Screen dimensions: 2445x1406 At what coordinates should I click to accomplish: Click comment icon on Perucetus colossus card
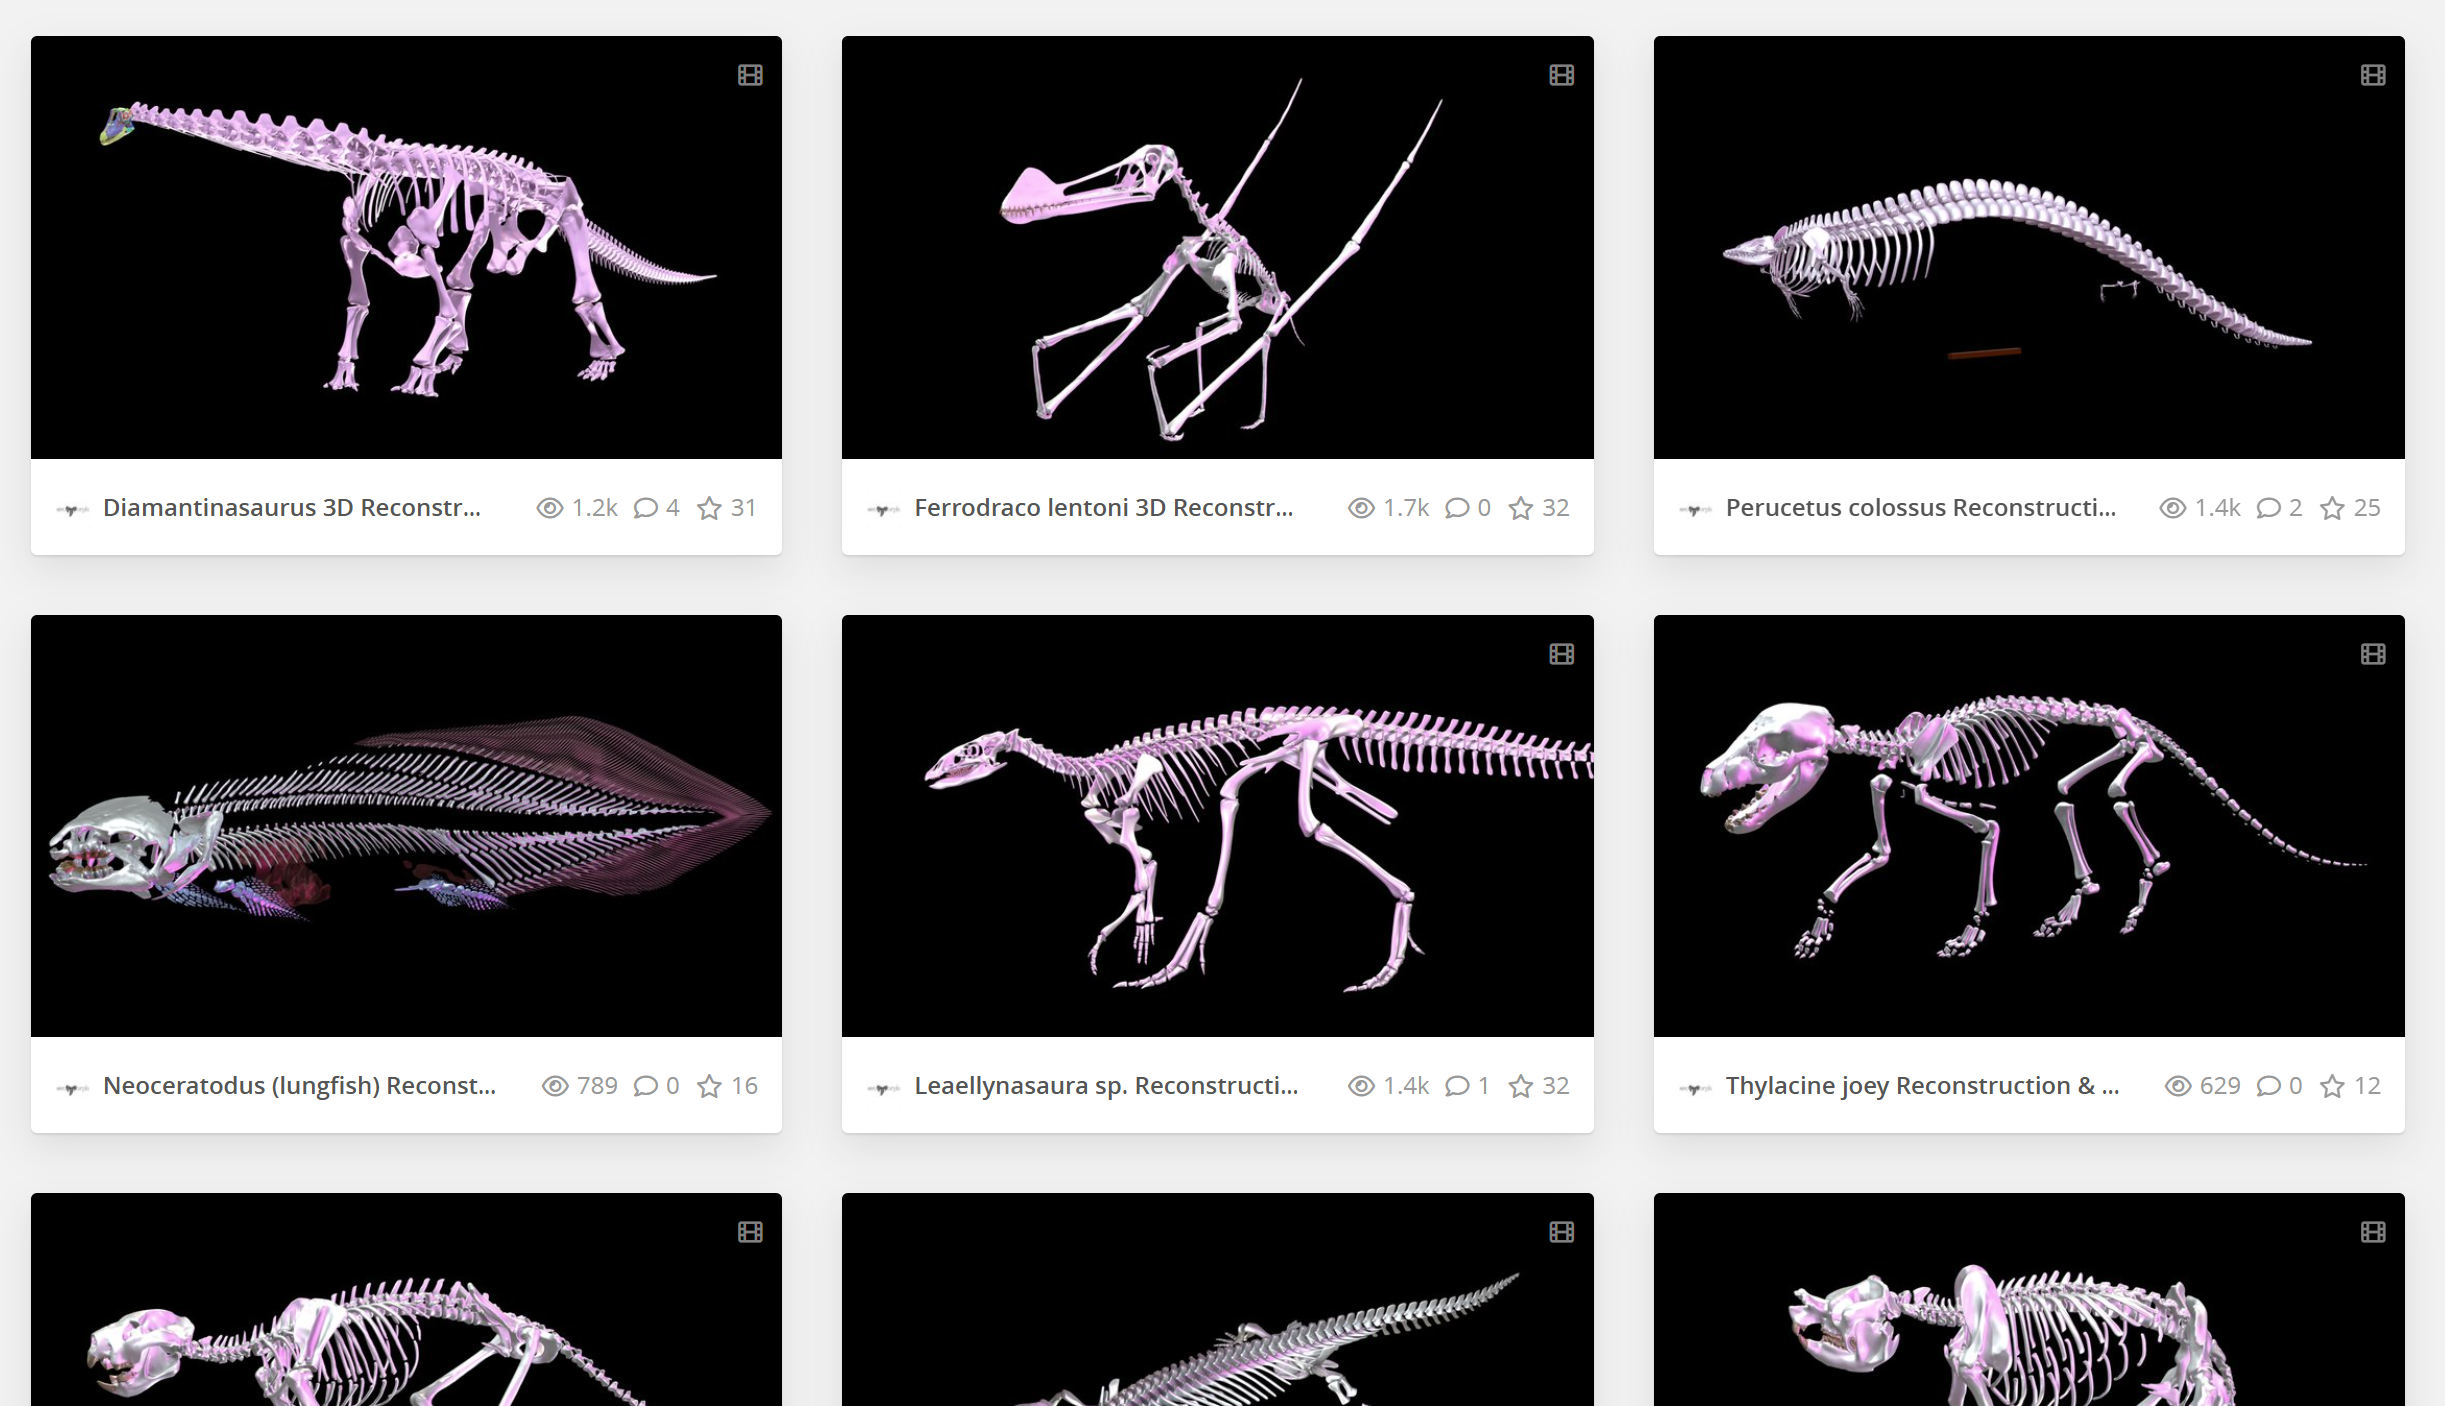(2268, 508)
